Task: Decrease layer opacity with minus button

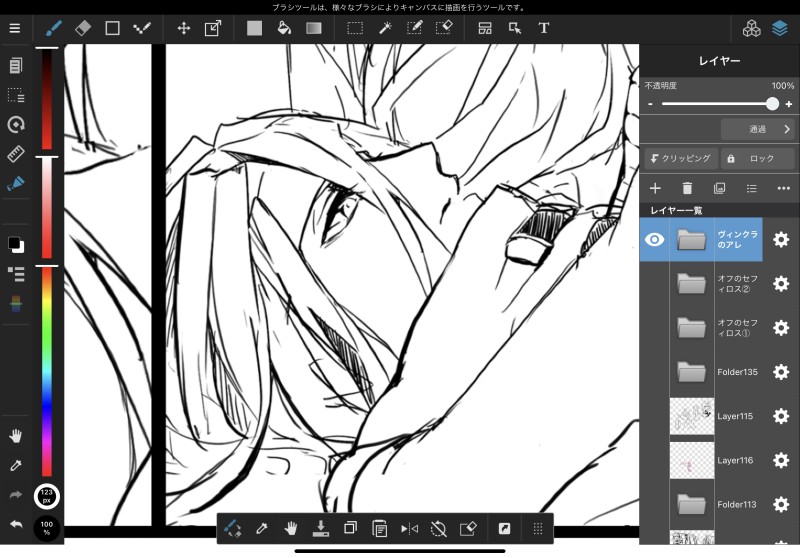Action: point(651,104)
